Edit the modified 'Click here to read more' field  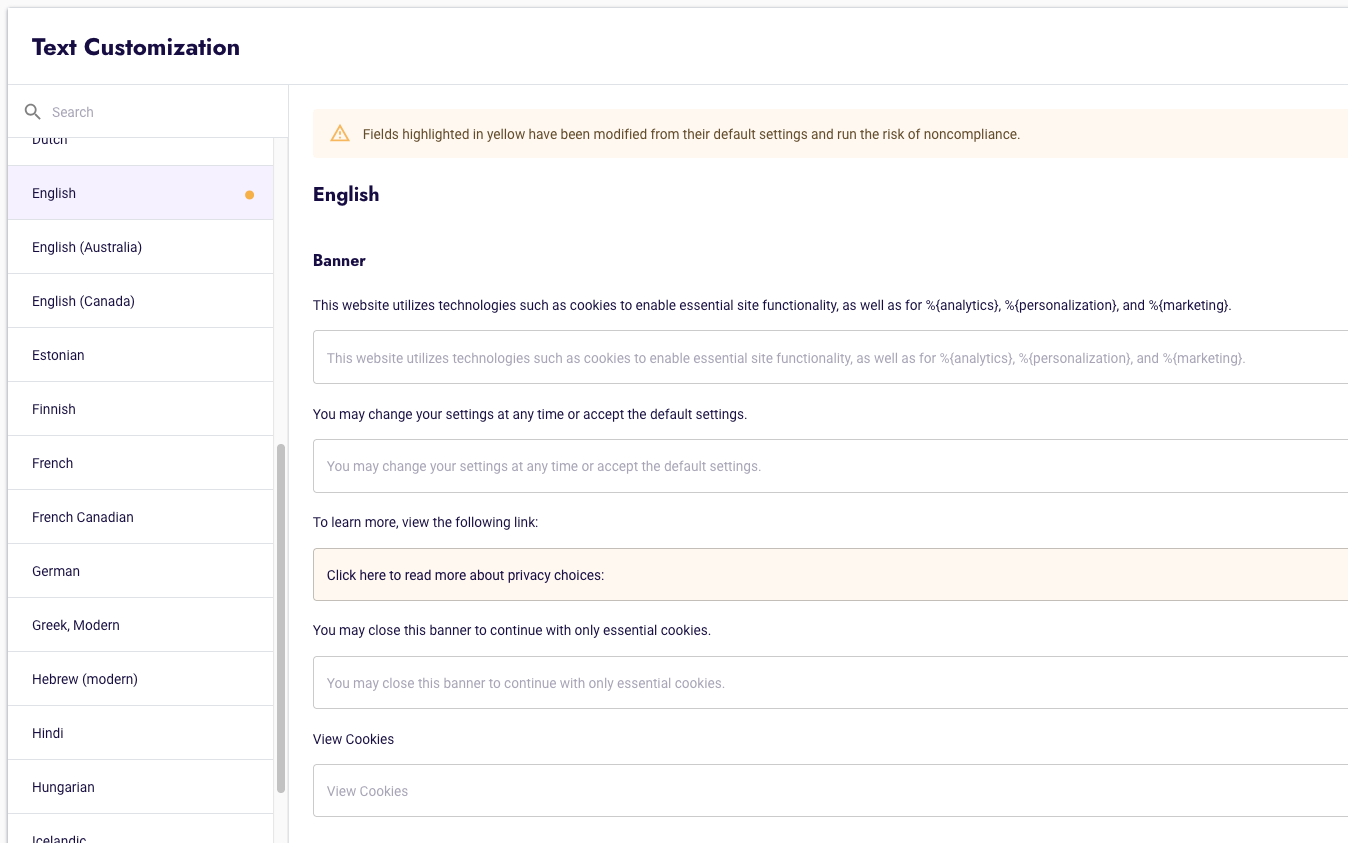click(830, 575)
